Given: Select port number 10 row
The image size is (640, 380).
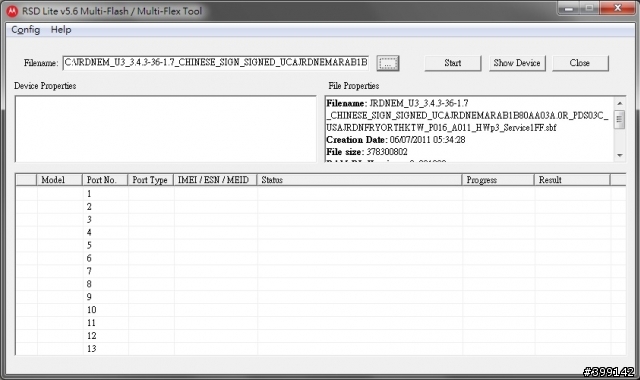Looking at the screenshot, I should [x=320, y=310].
